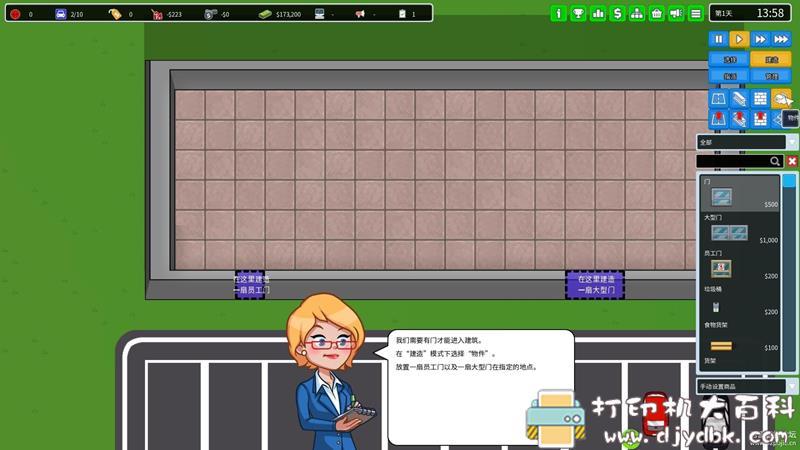Open the green info icon
This screenshot has width=800, height=450.
(558, 14)
